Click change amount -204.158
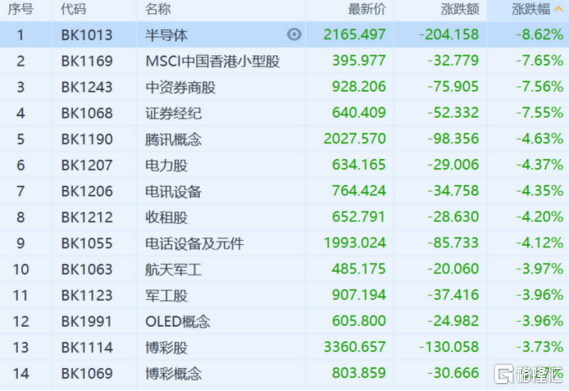Image resolution: width=569 pixels, height=391 pixels. tap(449, 34)
